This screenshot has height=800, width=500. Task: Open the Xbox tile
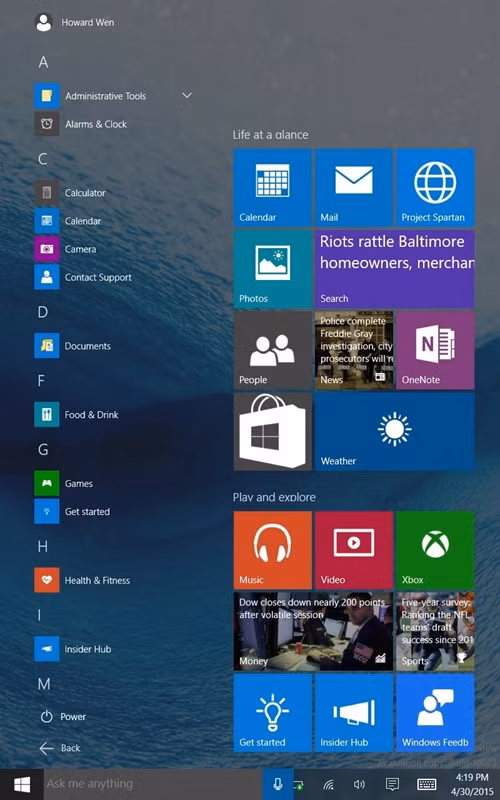[x=435, y=551]
